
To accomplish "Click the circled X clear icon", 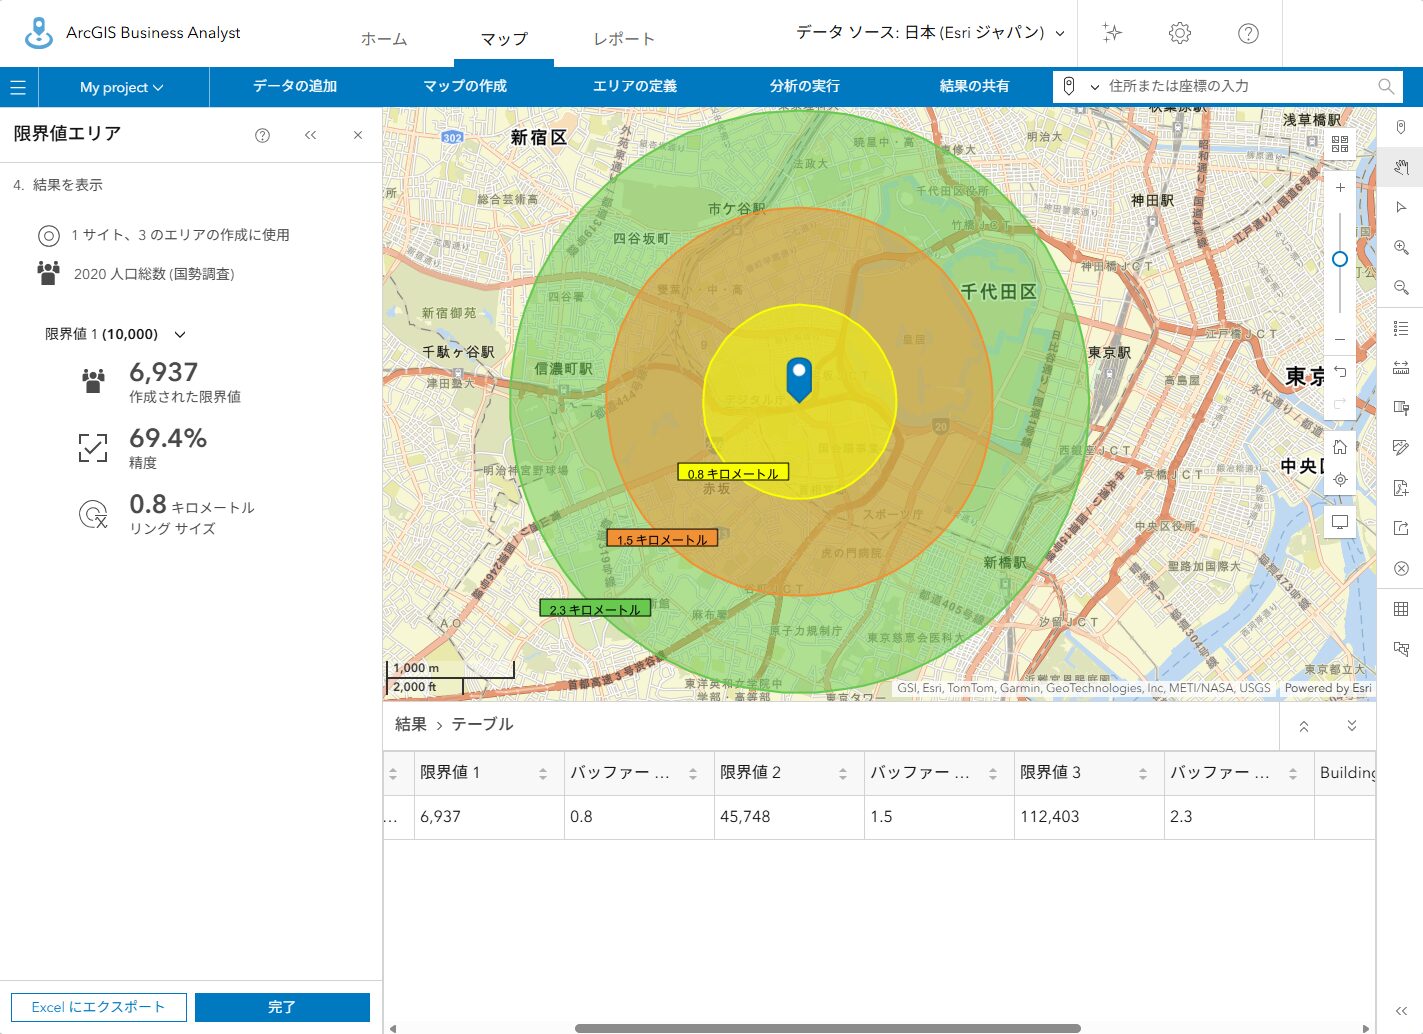I will point(1401,568).
